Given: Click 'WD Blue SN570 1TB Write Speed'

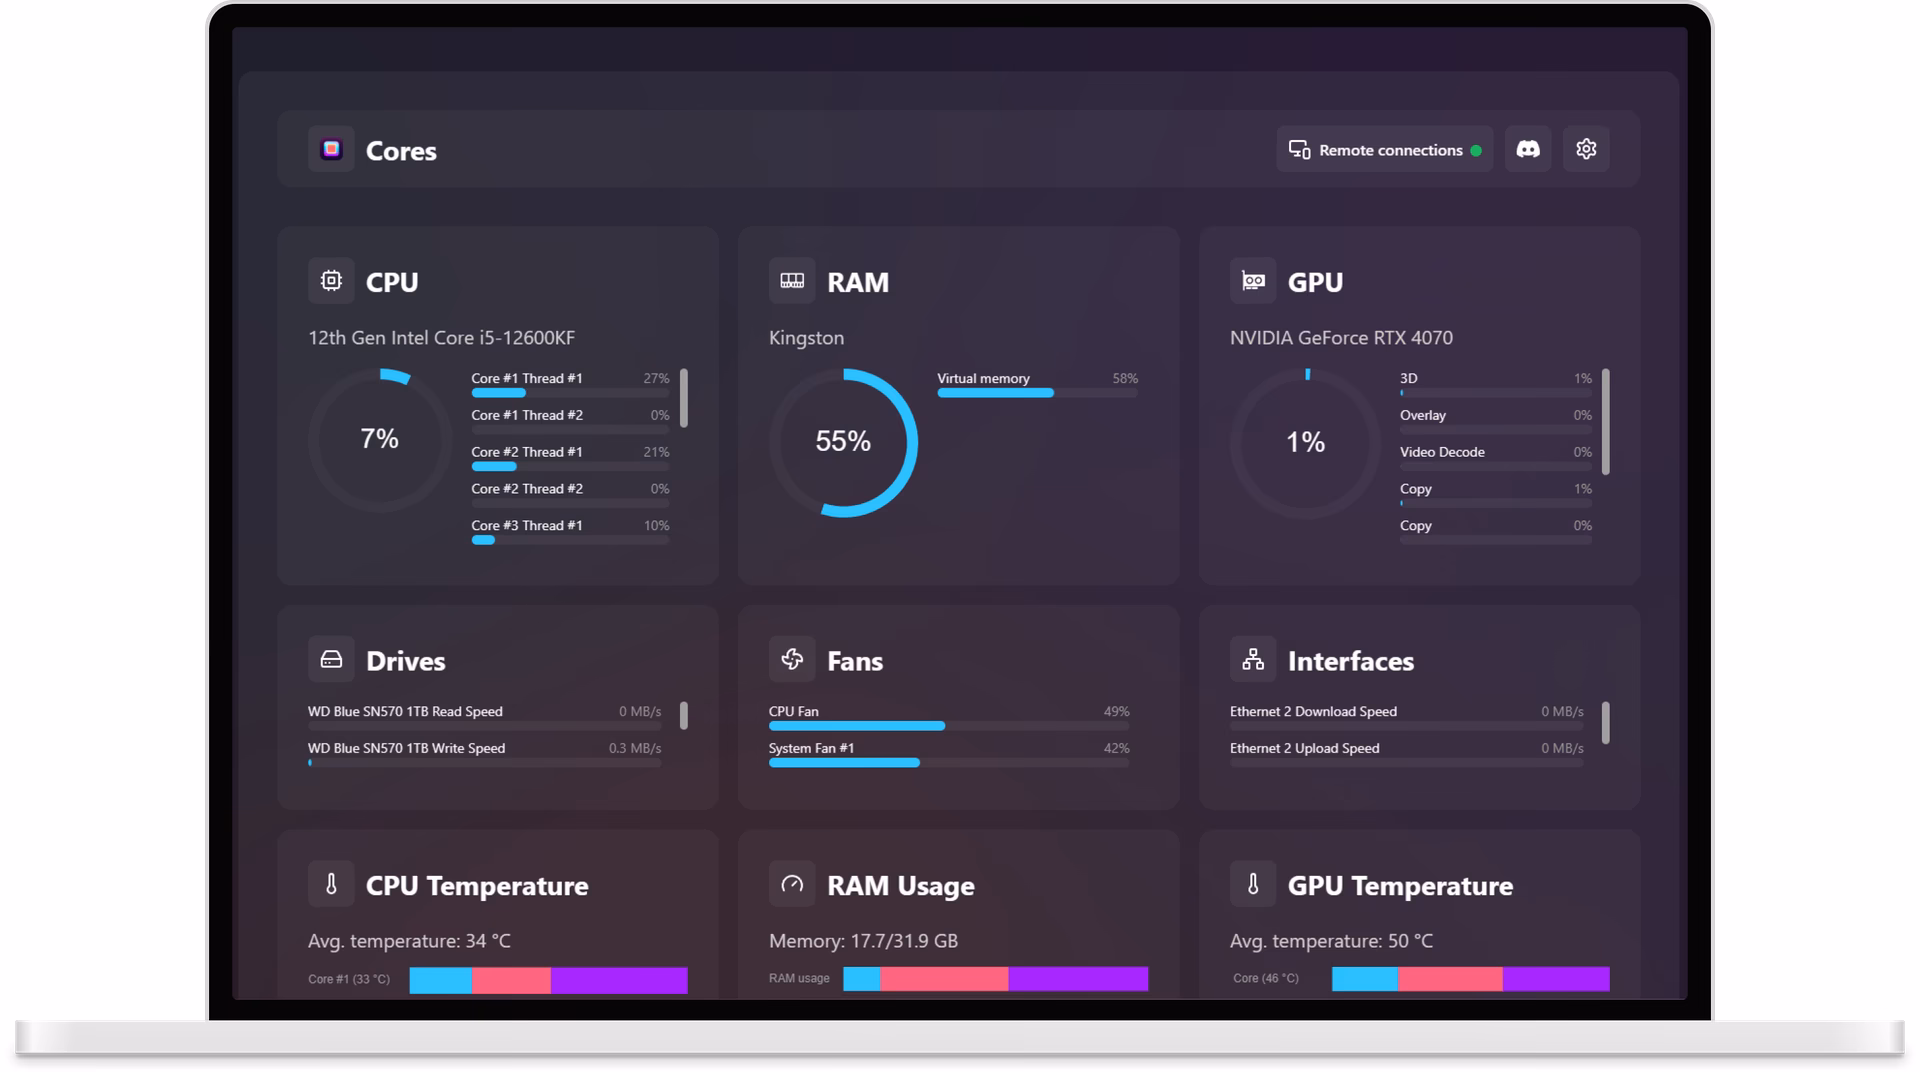Looking at the screenshot, I should [406, 748].
